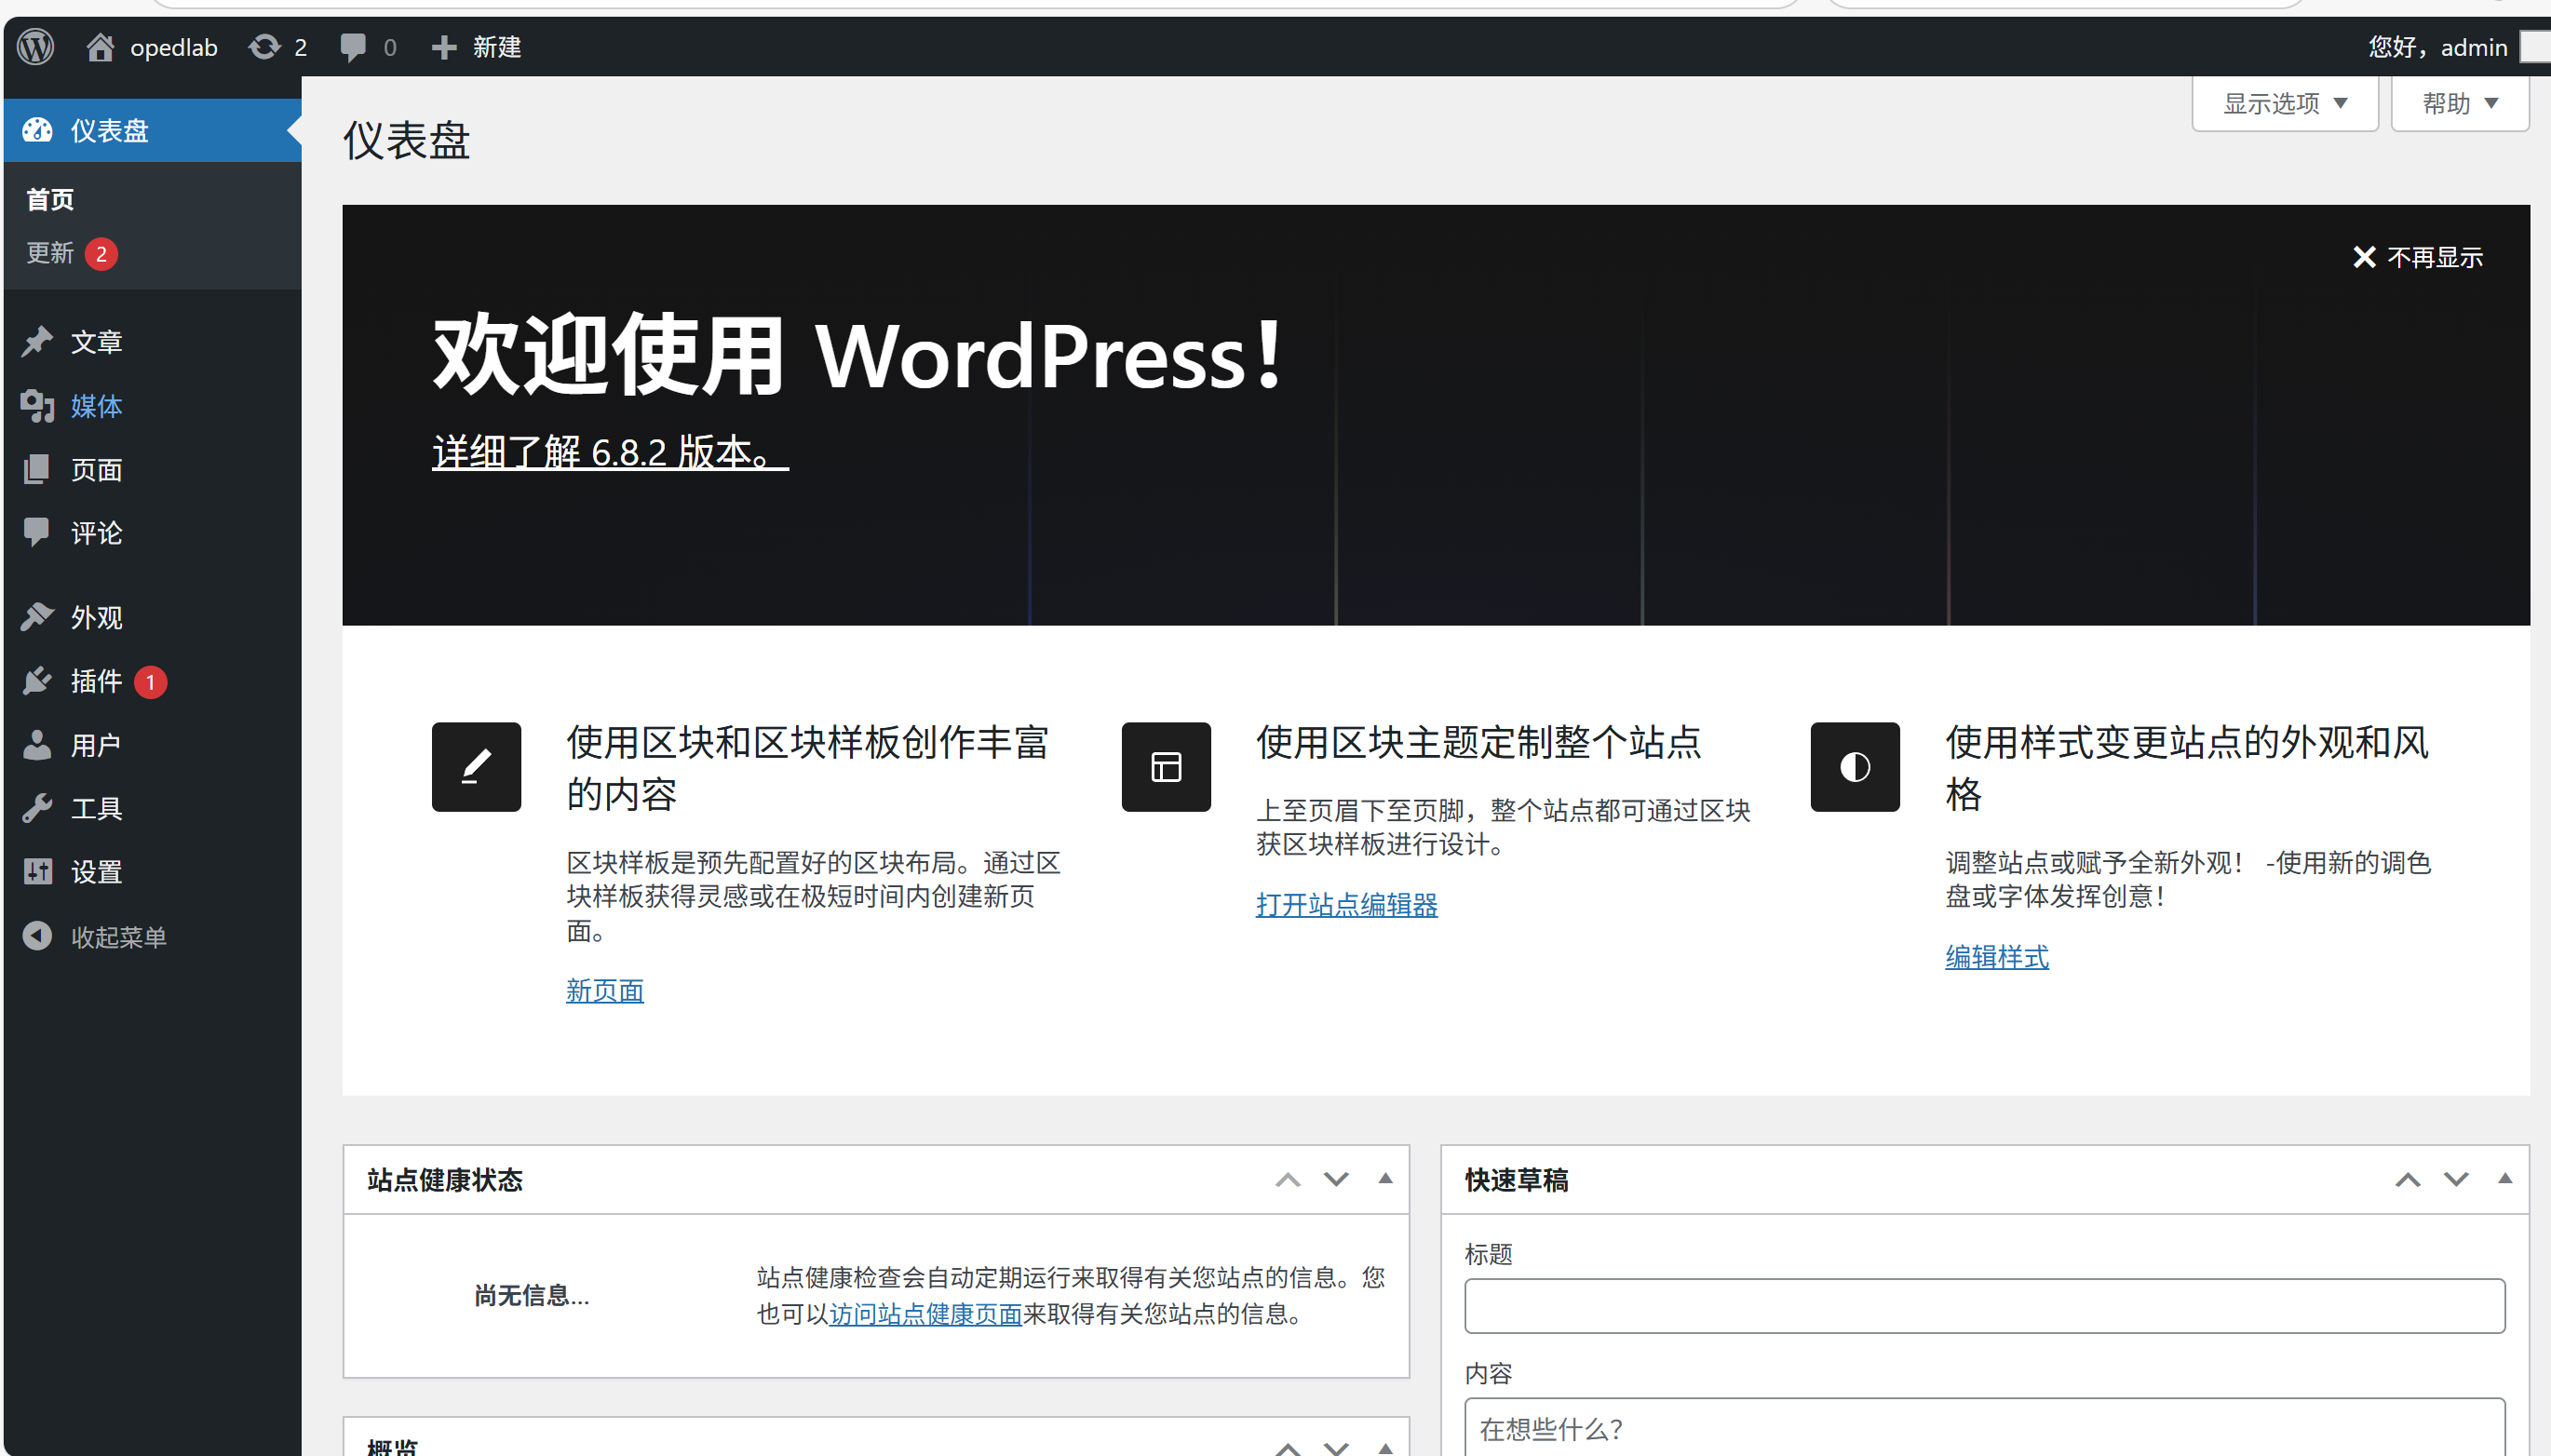2551x1456 pixels.
Task: Click the WordPress logo in admin bar
Action: pyautogui.click(x=36, y=47)
